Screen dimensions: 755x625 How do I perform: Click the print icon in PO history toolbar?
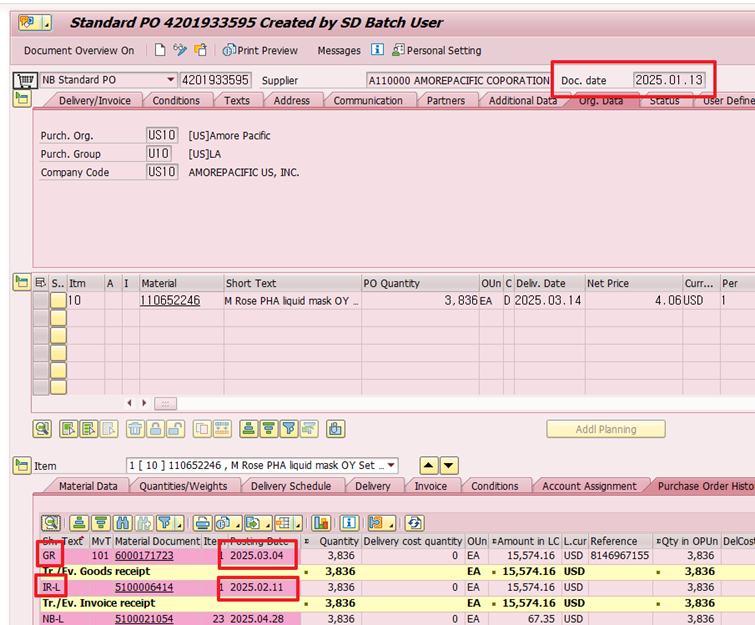coord(203,523)
